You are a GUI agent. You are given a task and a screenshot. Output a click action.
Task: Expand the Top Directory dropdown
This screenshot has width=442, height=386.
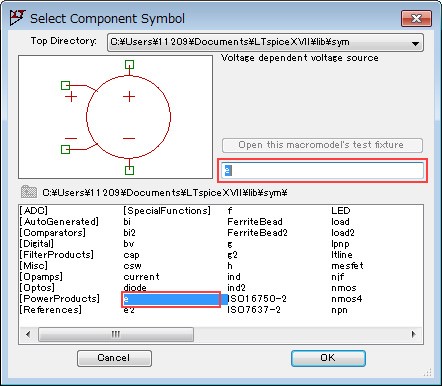click(x=415, y=43)
